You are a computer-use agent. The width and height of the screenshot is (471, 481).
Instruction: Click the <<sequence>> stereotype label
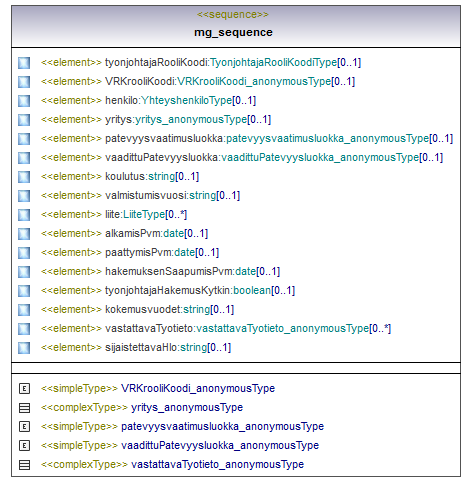(233, 15)
